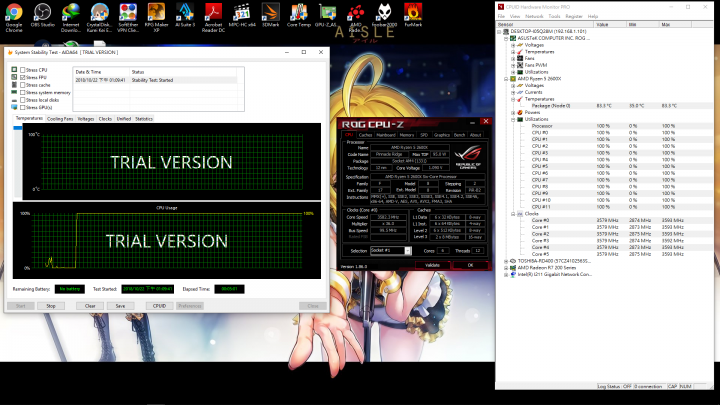
Task: Open the Memory tab in ROG CPU-Z
Action: (x=406, y=135)
